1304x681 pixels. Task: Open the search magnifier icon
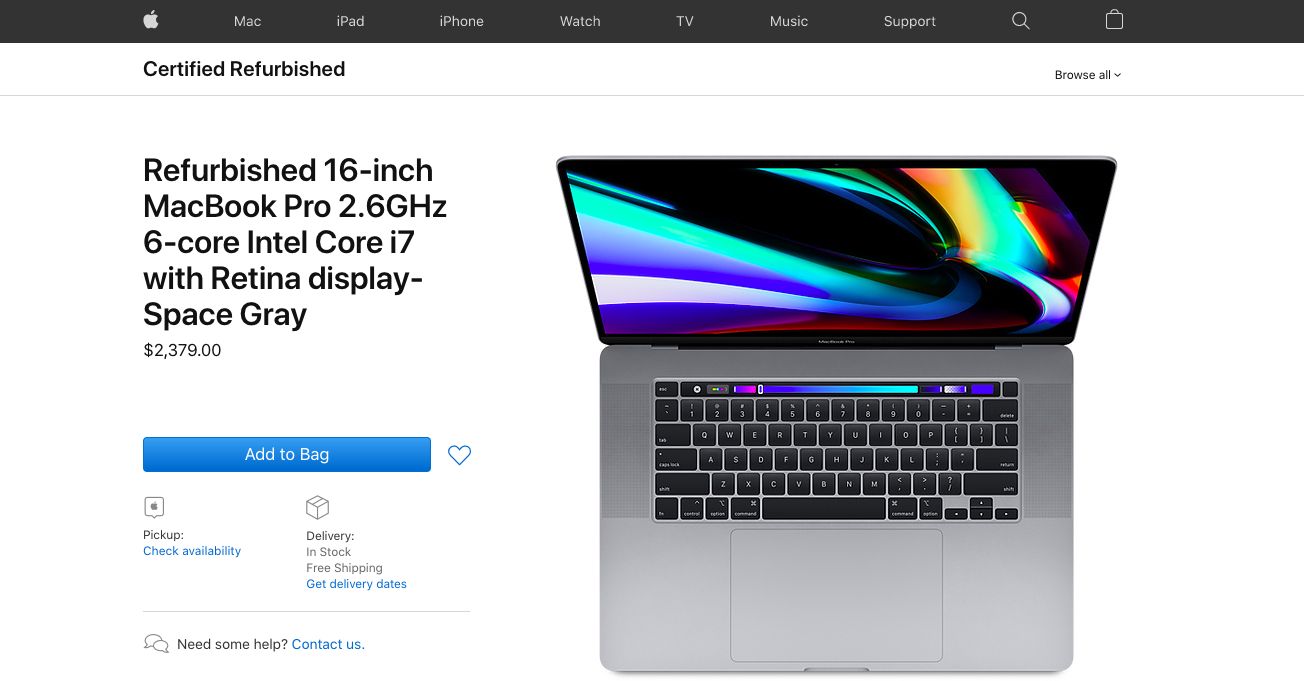[1020, 21]
